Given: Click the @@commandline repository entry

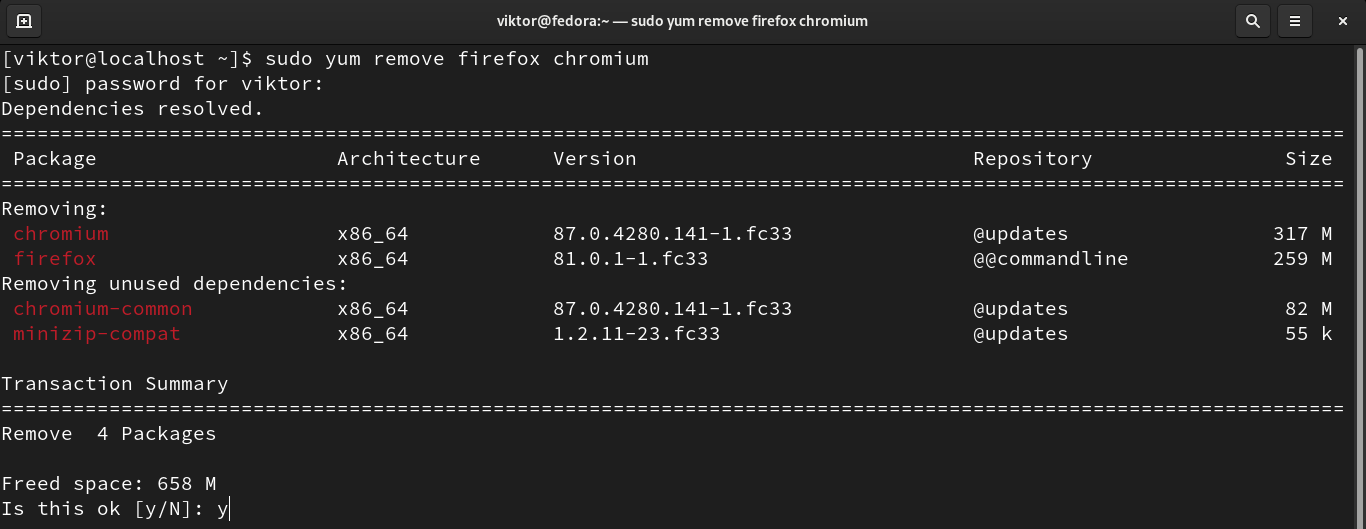Looking at the screenshot, I should point(1050,259).
